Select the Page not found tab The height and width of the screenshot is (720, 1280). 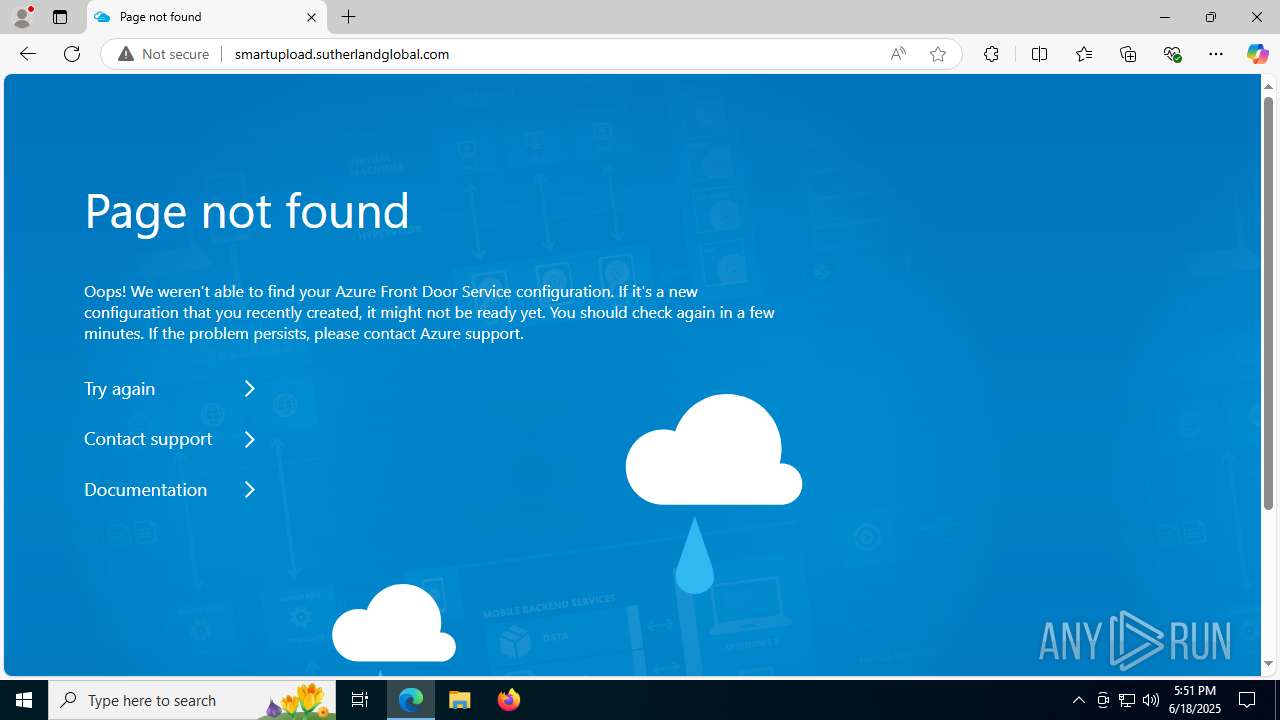[207, 17]
